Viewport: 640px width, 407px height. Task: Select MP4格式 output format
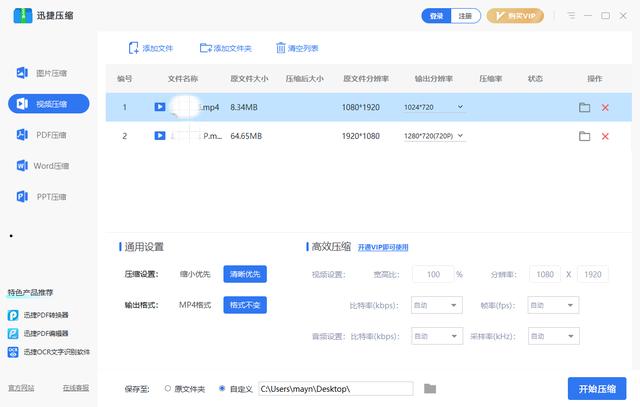point(195,305)
